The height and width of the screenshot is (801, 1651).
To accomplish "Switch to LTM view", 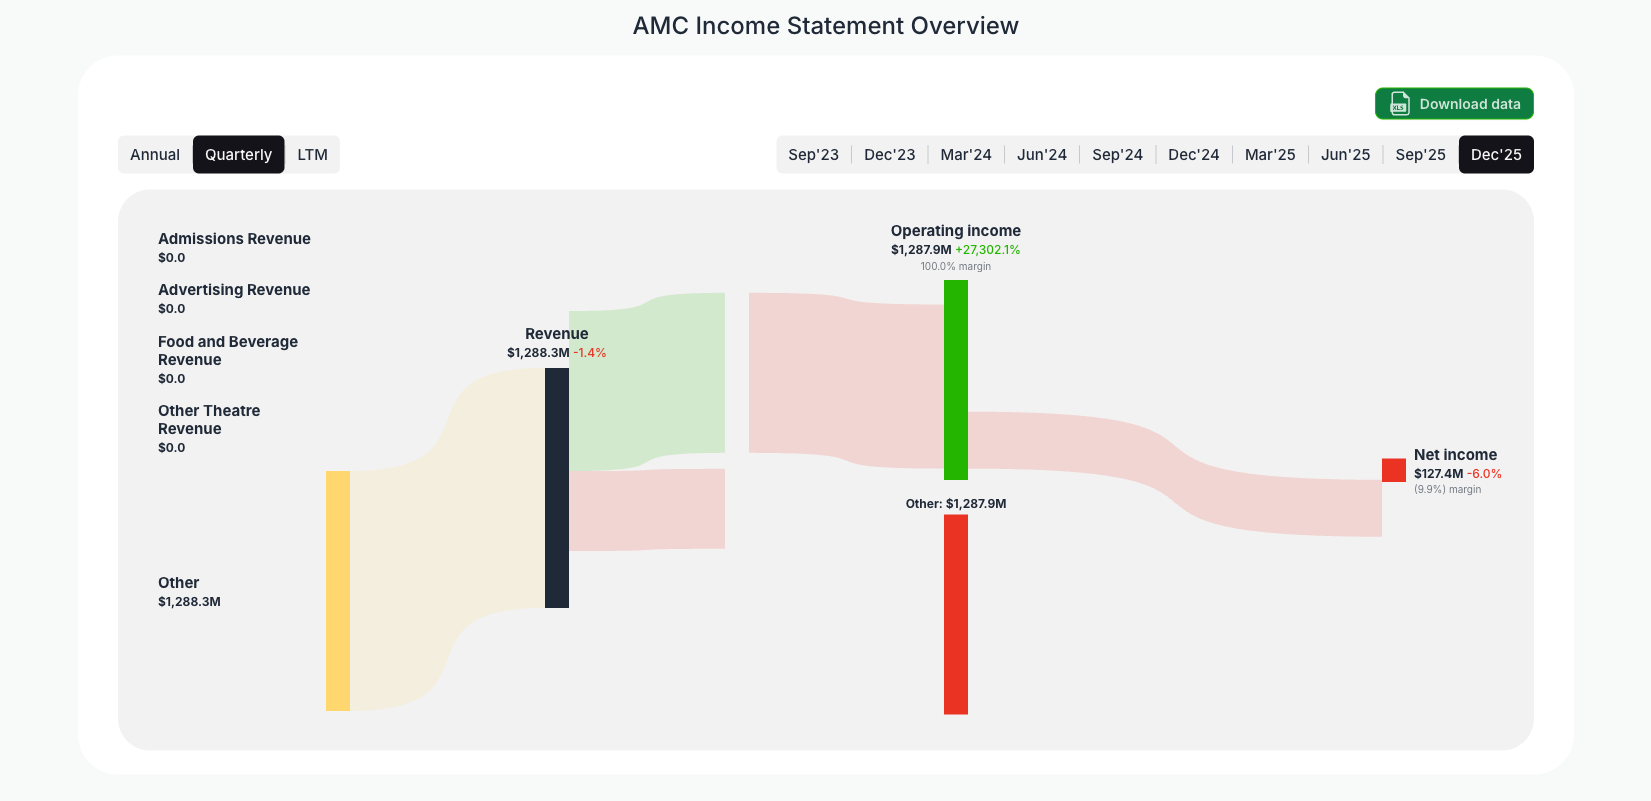I will click(312, 154).
